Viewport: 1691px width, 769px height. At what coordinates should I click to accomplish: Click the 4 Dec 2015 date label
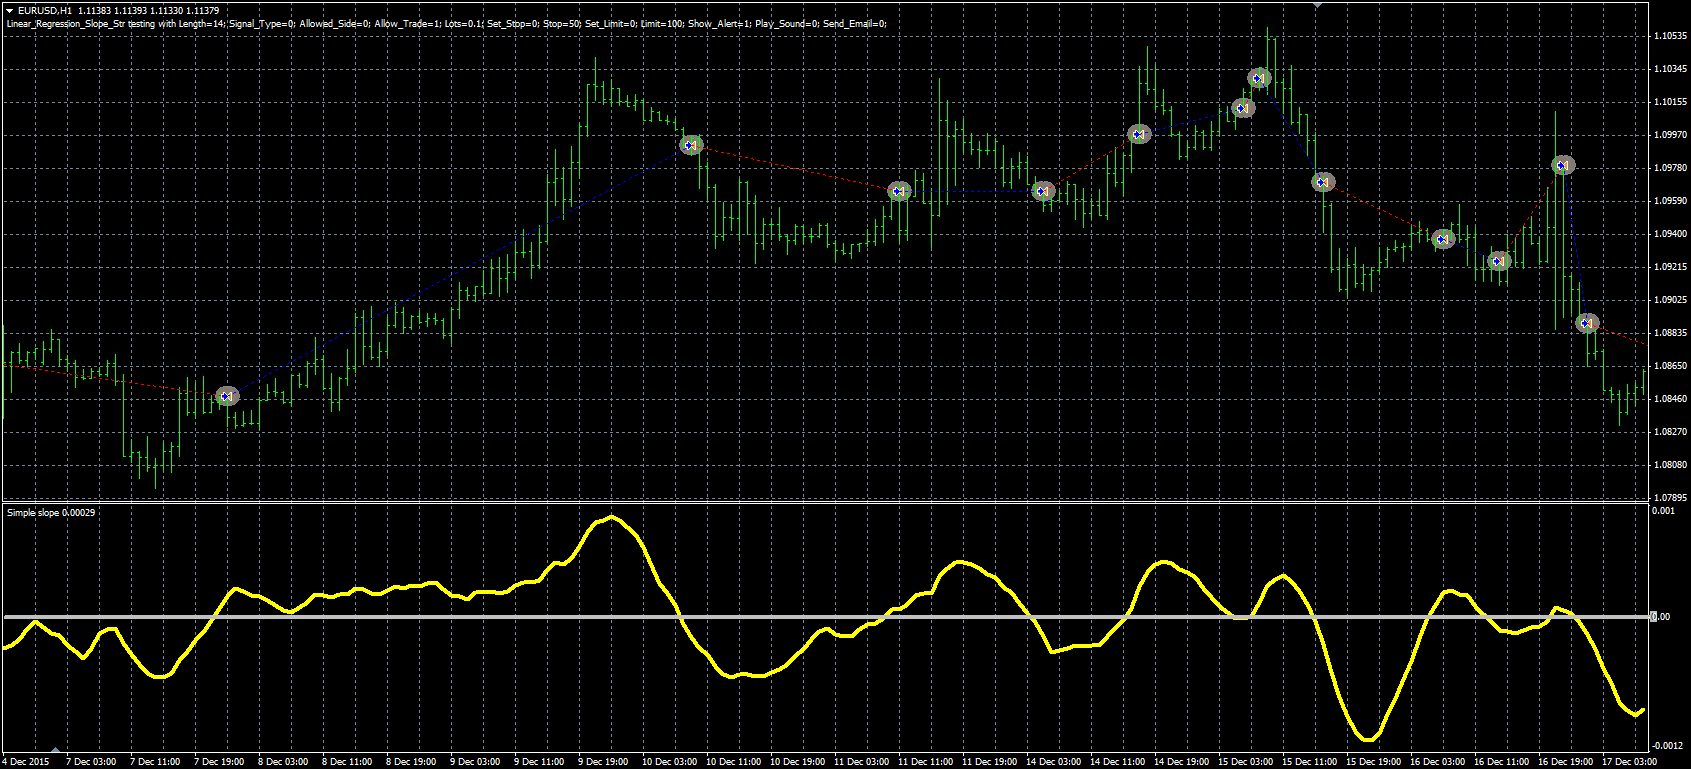[25, 762]
